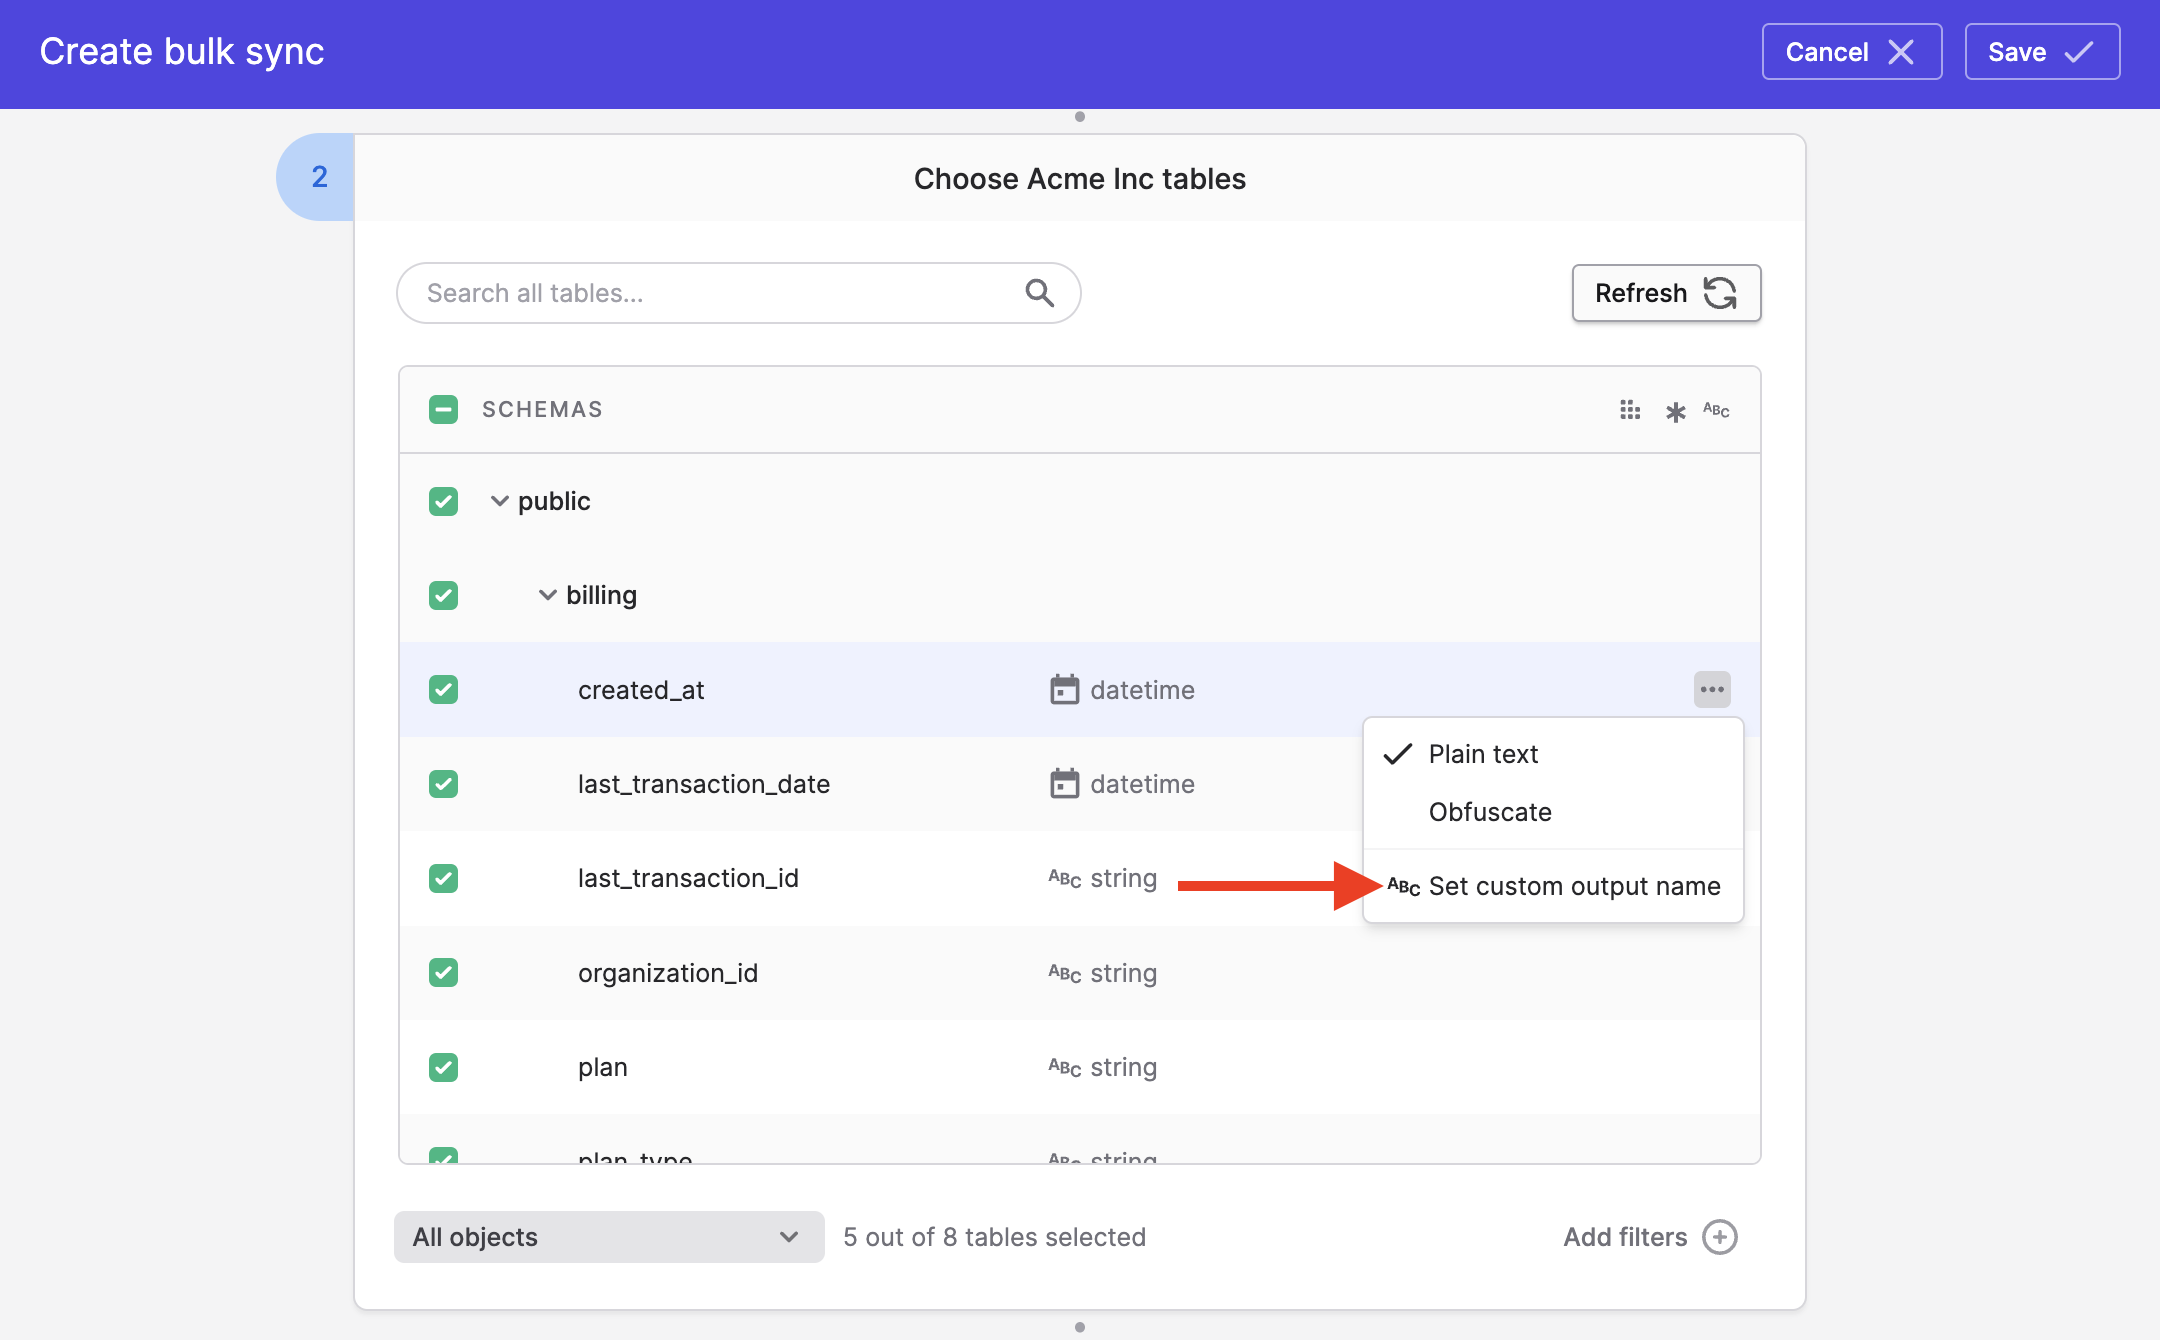This screenshot has width=2160, height=1340.
Task: Uncheck the plan column checkbox
Action: click(x=443, y=1067)
